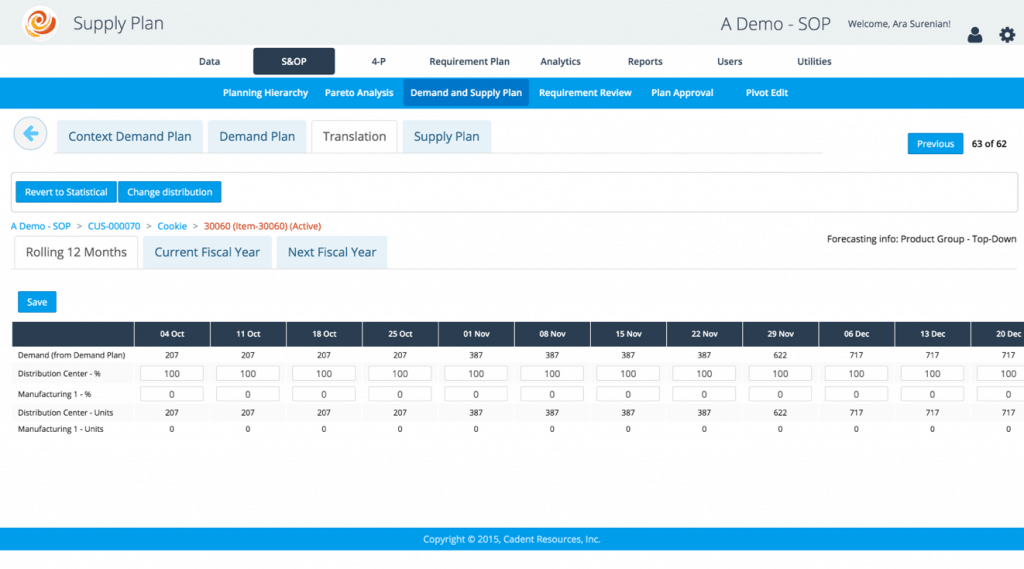The height and width of the screenshot is (569, 1024).
Task: Click the 29 Nov column header
Action: 780,334
